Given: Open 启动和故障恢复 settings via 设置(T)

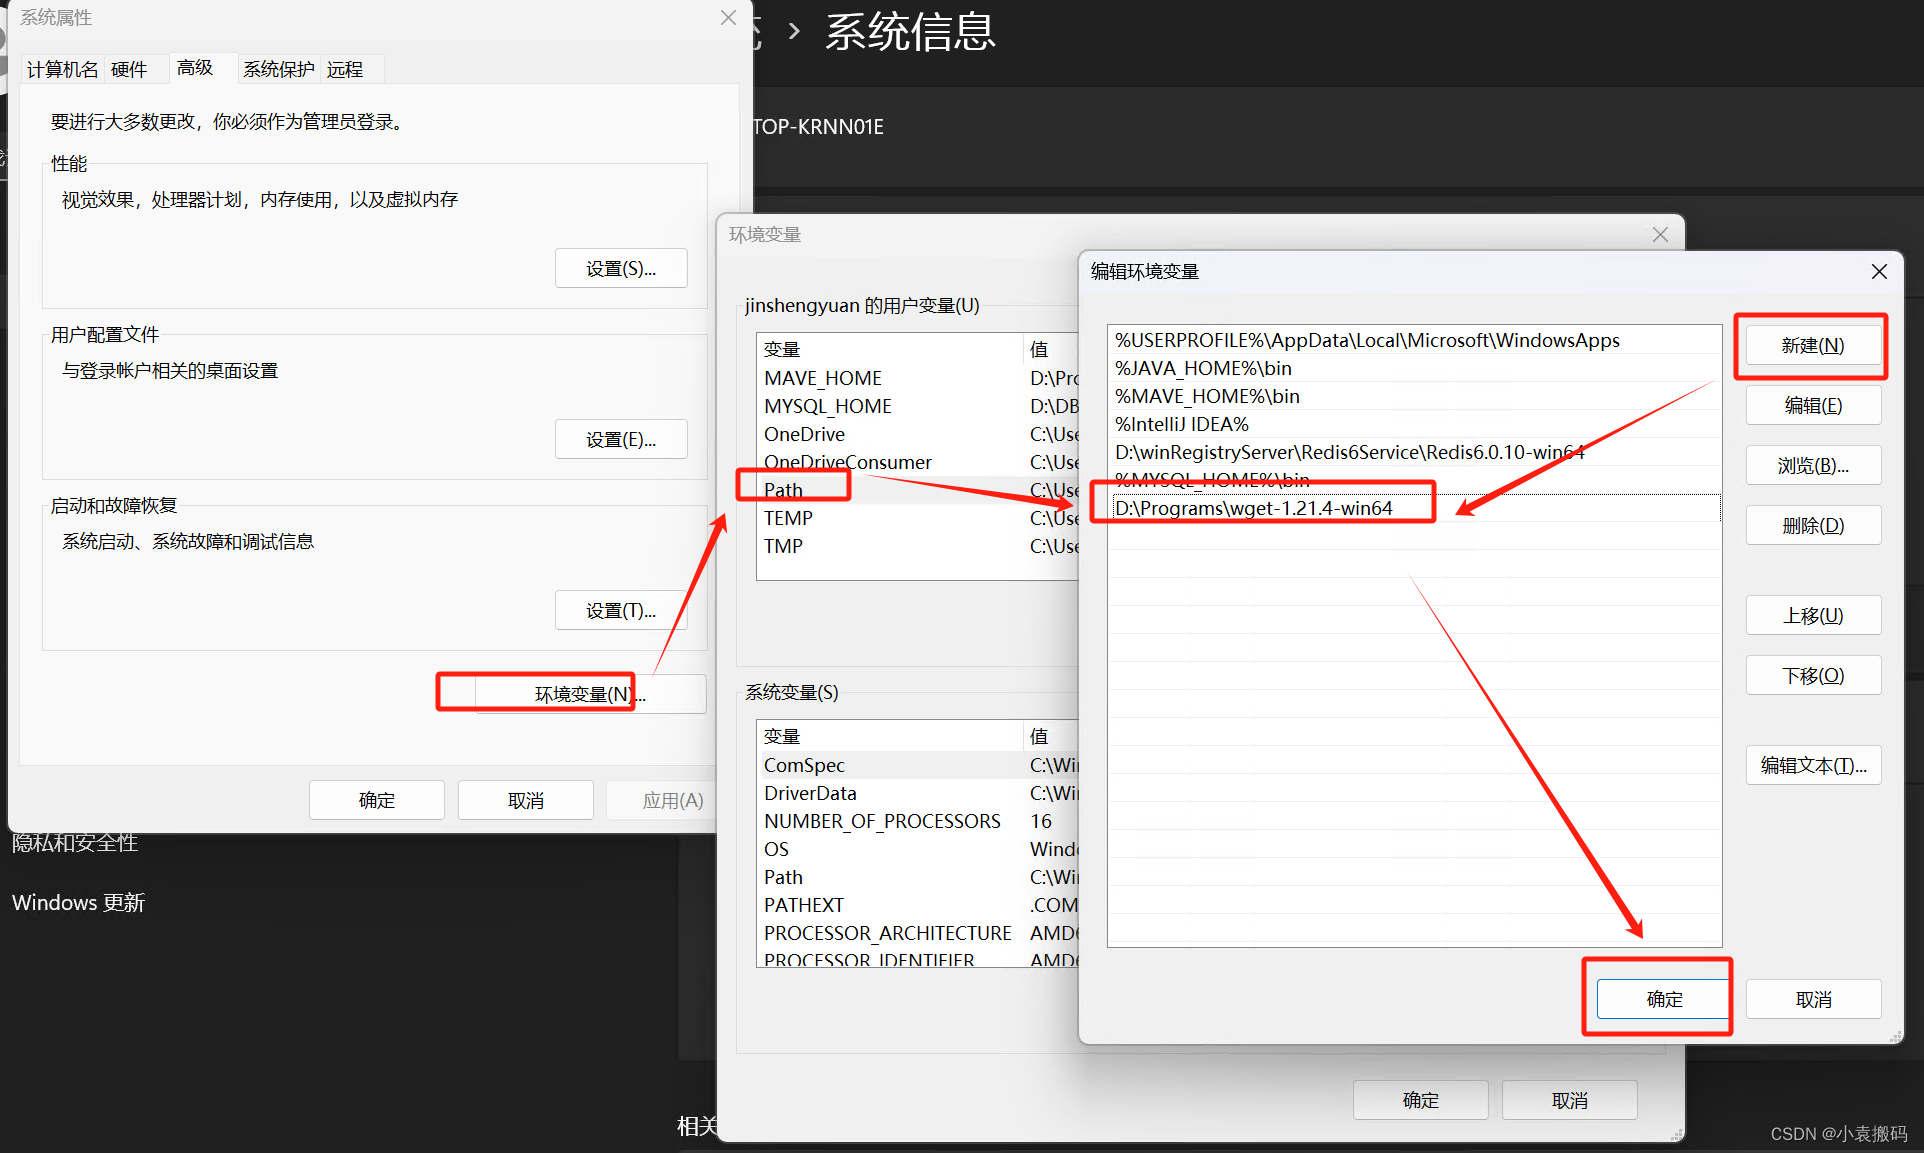Looking at the screenshot, I should (620, 609).
